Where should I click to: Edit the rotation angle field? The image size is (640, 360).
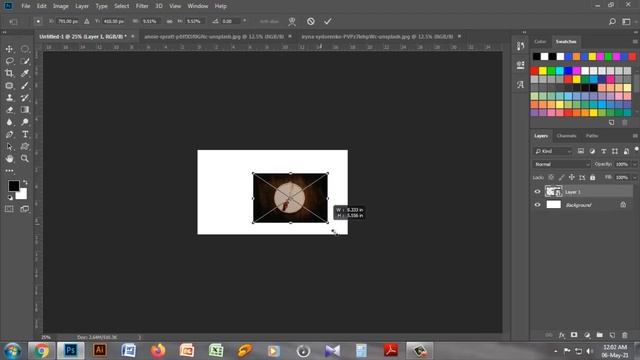[x=231, y=21]
